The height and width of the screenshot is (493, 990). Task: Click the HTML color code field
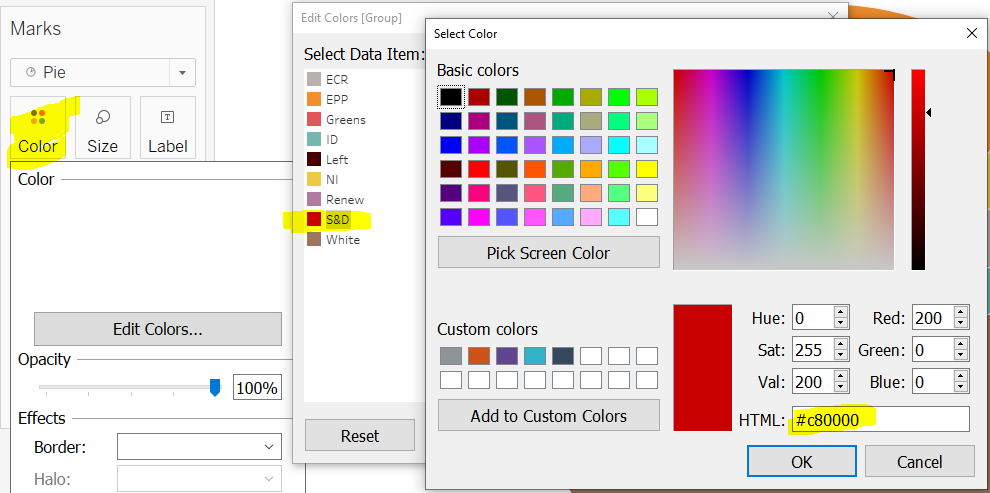click(x=880, y=419)
